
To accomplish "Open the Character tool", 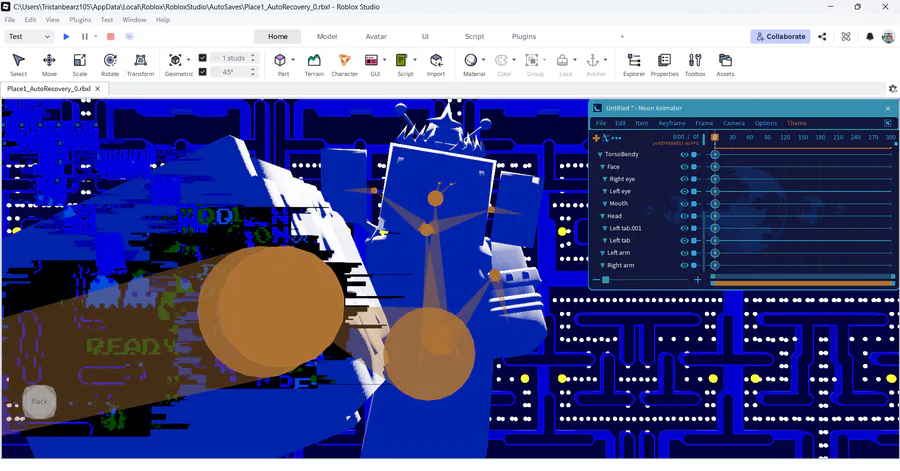I will (x=344, y=65).
